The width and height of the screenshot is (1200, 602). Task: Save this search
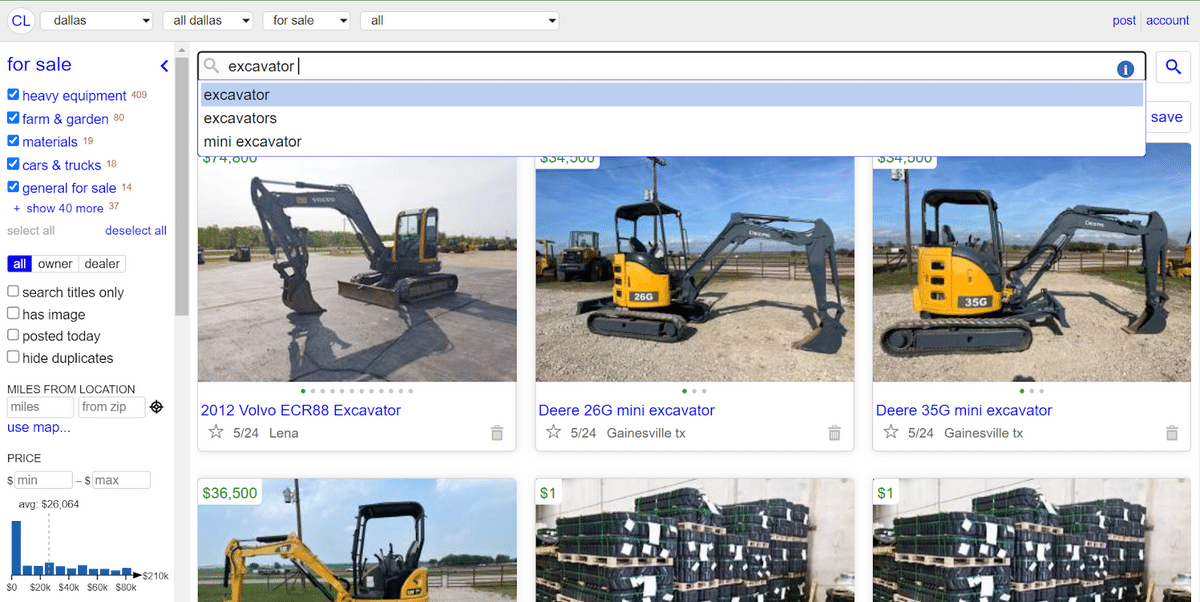(x=1166, y=117)
